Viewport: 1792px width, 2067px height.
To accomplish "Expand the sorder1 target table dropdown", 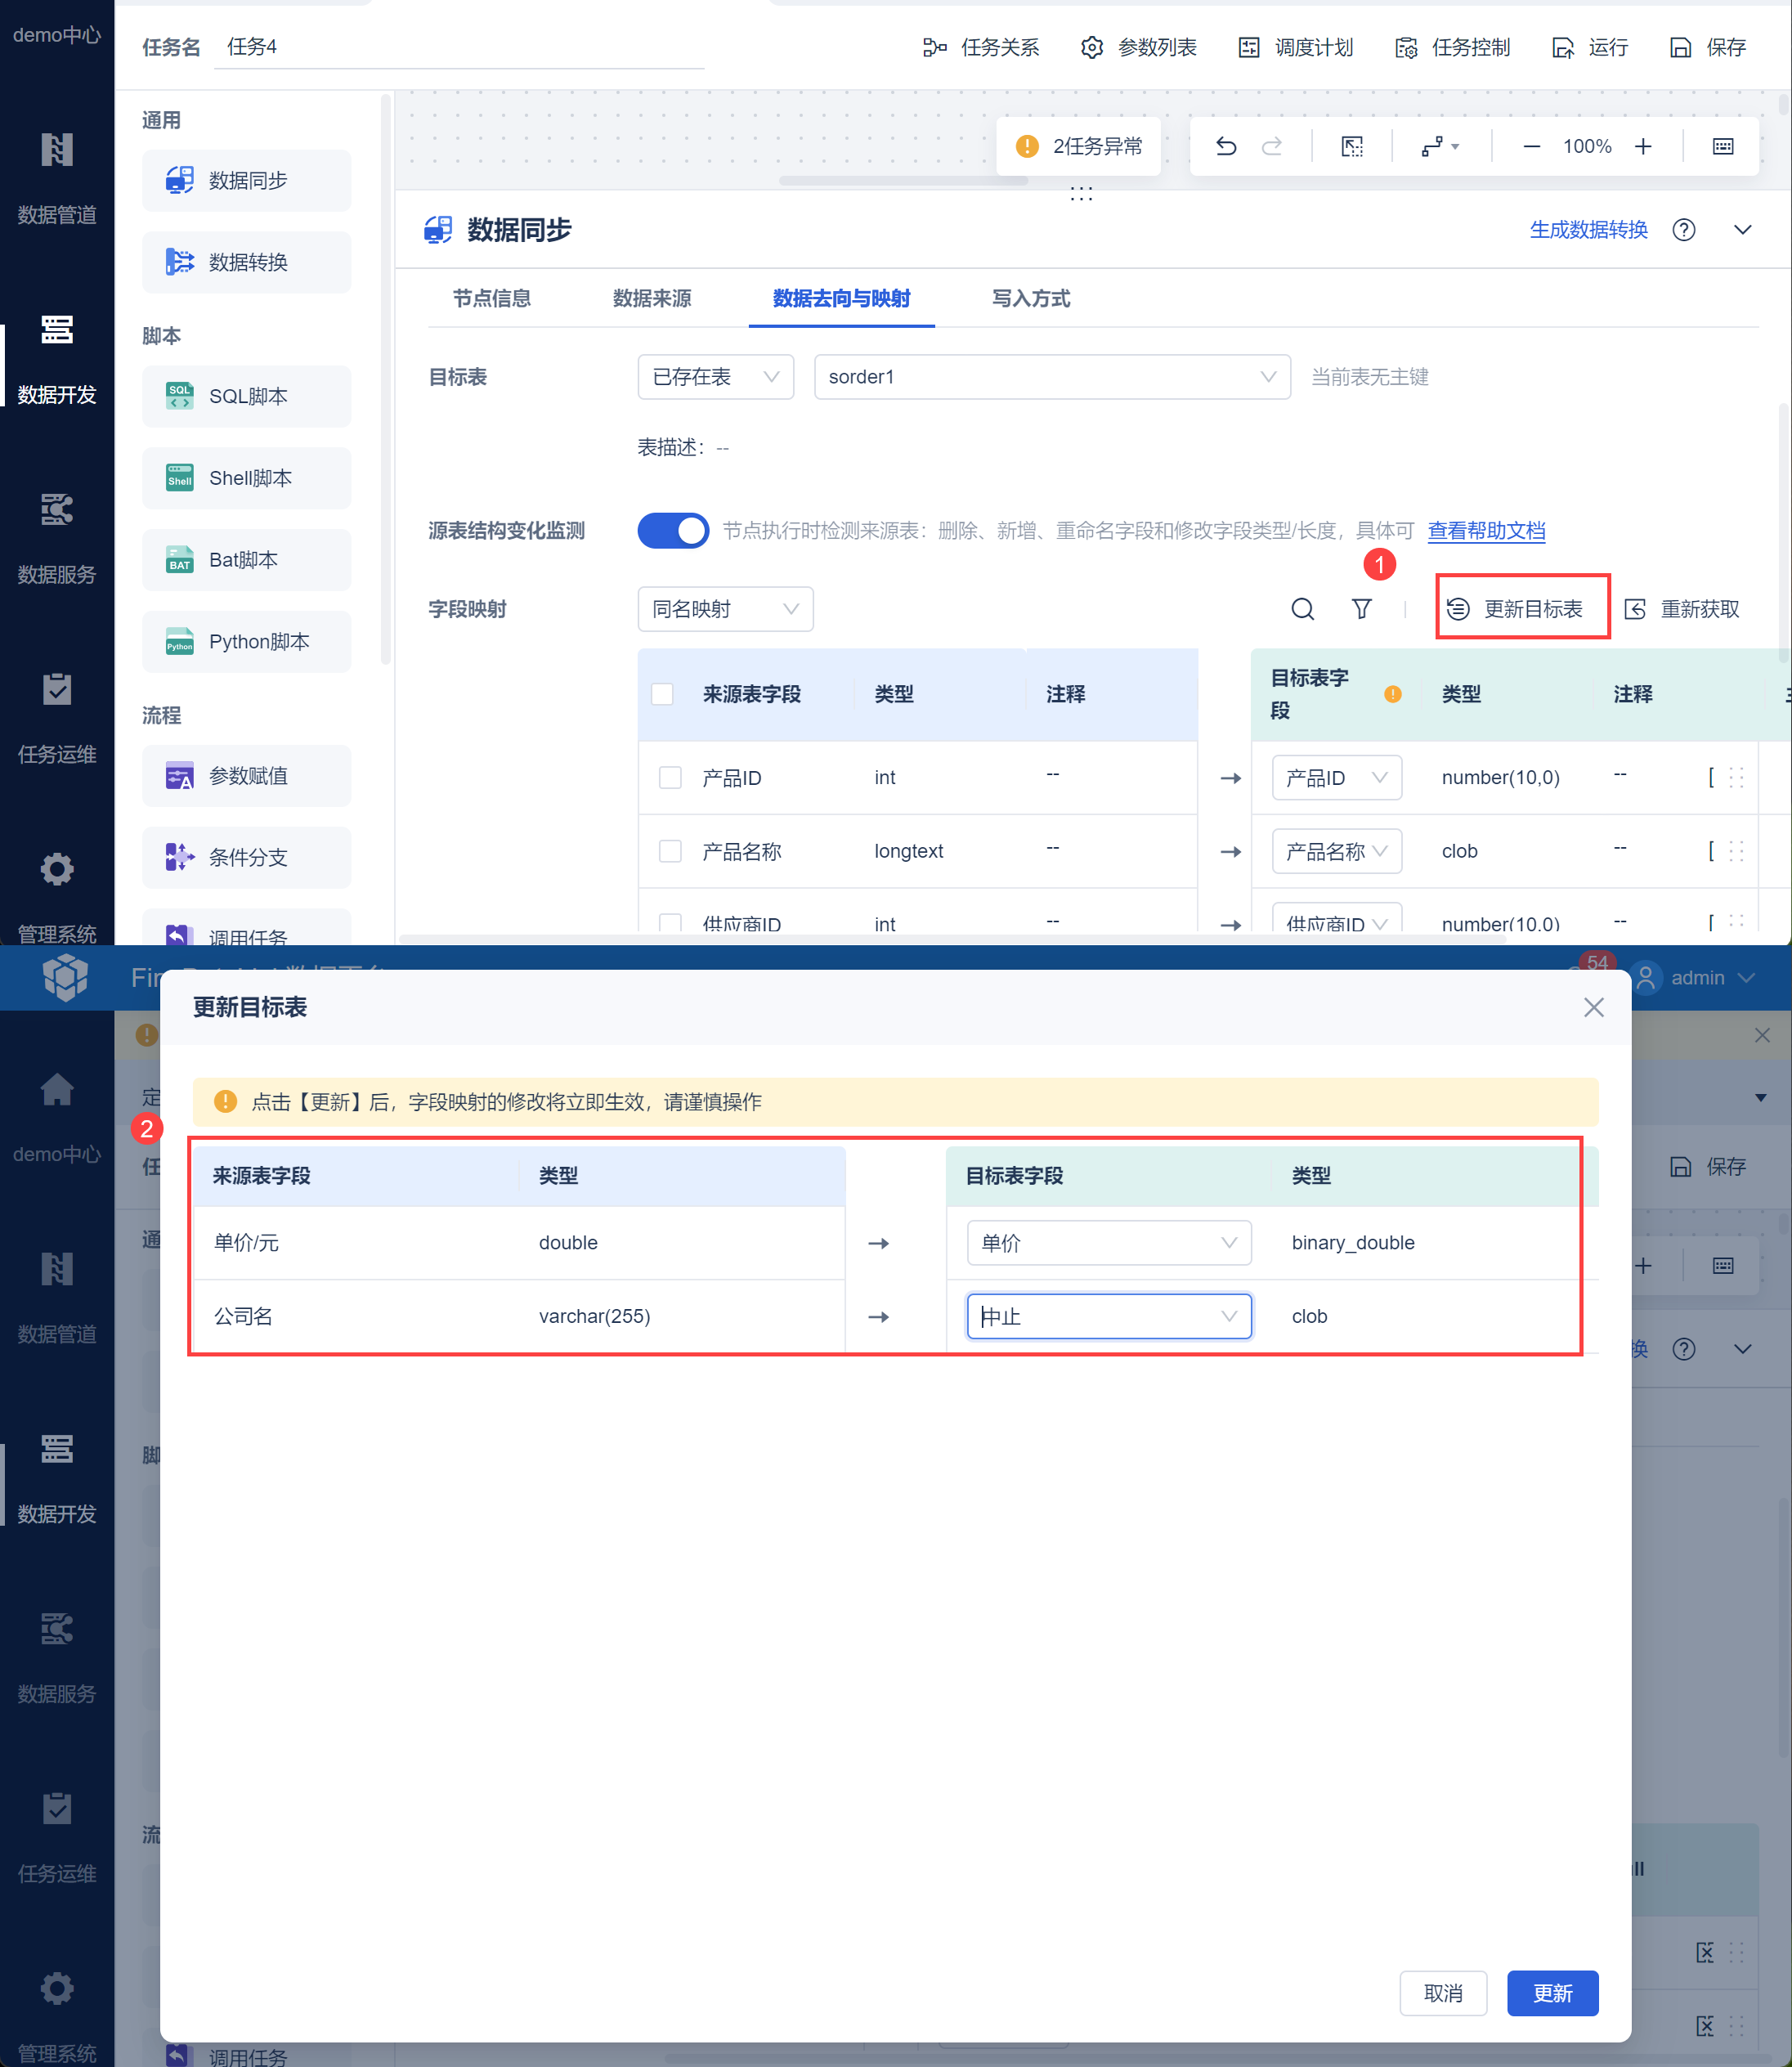I will 1052,377.
